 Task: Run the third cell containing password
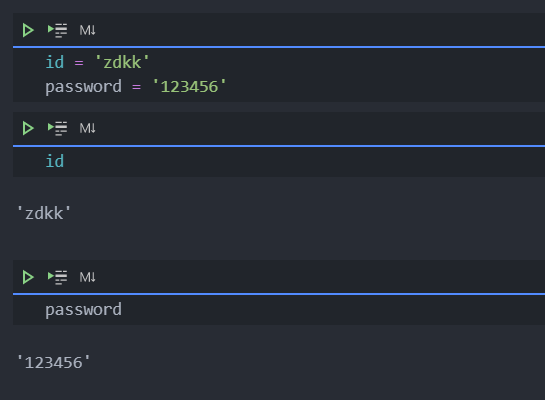point(28,277)
